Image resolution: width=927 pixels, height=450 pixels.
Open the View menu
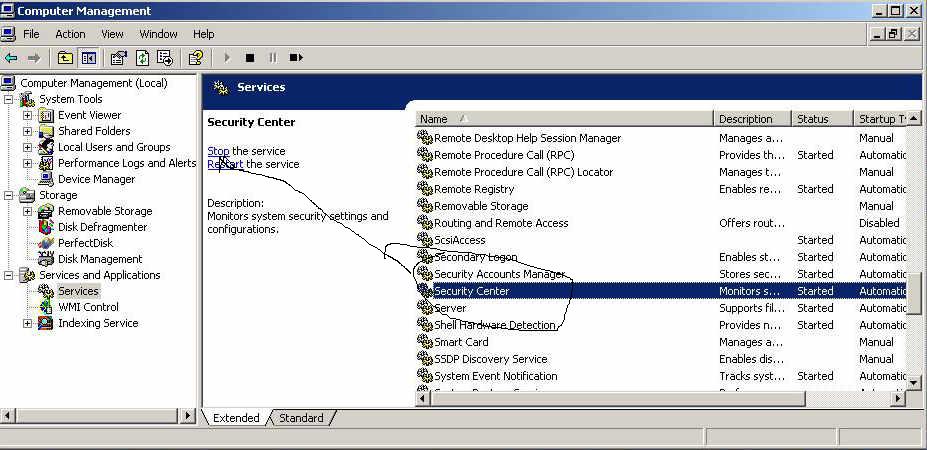pyautogui.click(x=112, y=34)
